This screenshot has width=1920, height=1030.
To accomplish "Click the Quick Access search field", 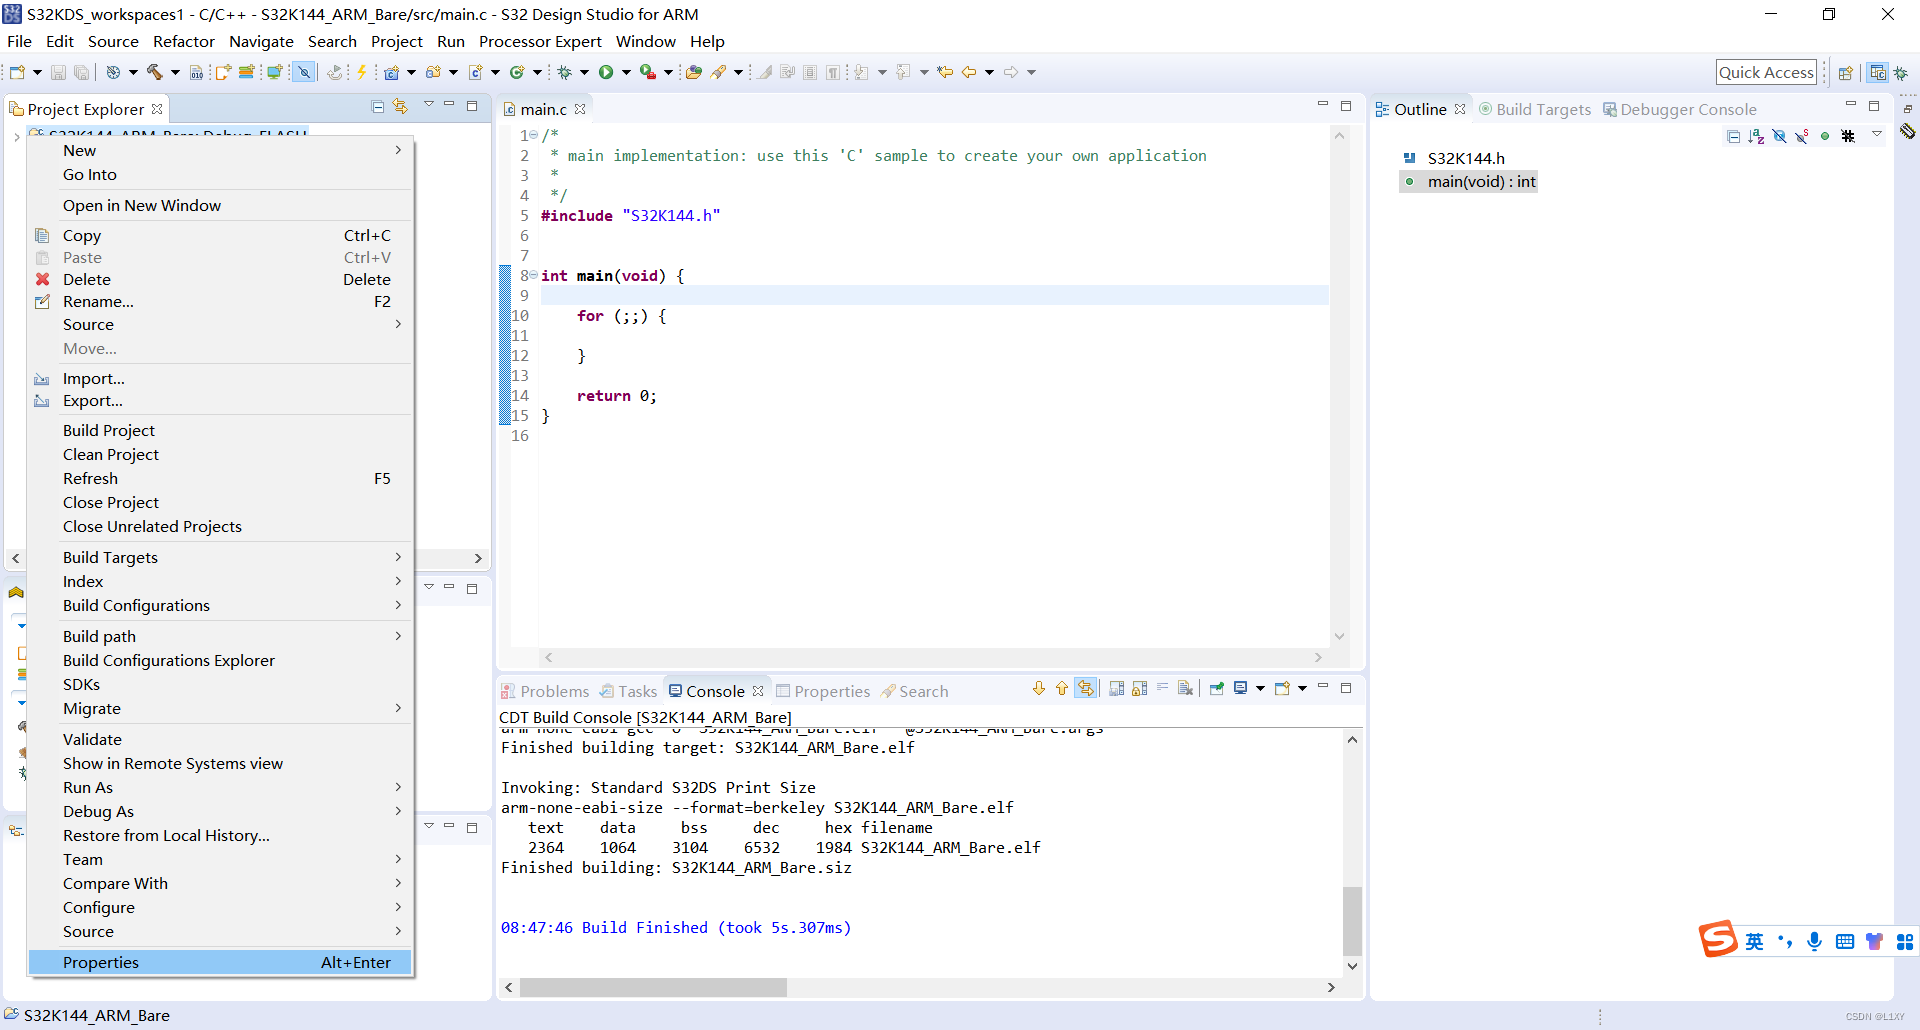I will (x=1766, y=72).
